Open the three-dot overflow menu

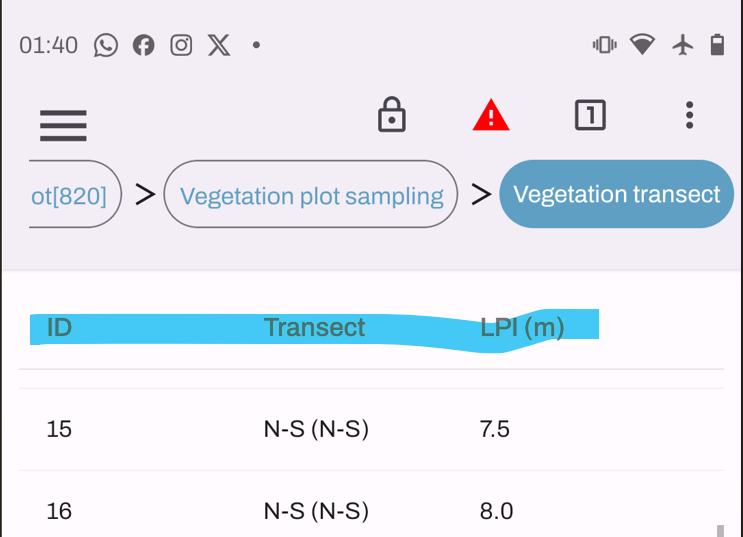689,116
